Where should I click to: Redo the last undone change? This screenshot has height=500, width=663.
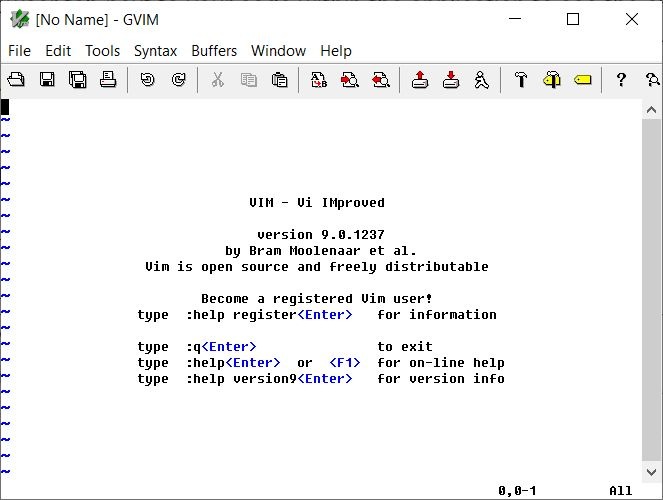(179, 79)
